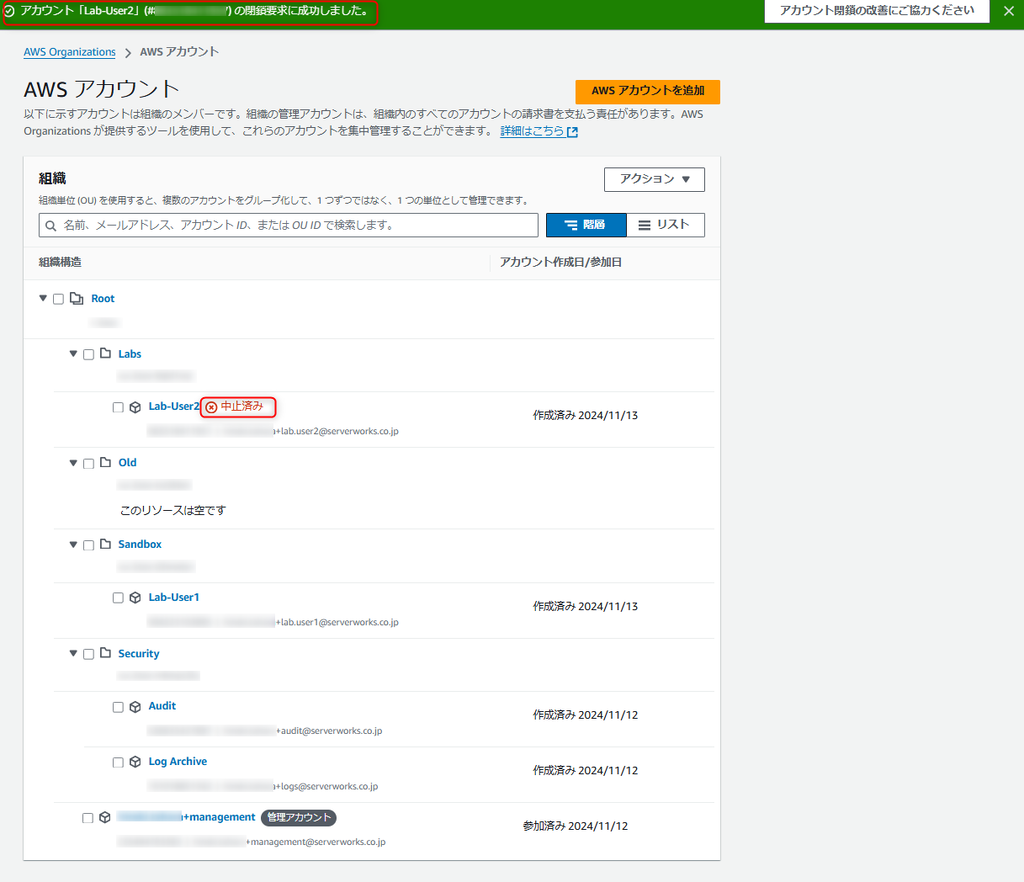Click the 参加済み 2024/11/12 date
1024x882 pixels.
point(575,827)
